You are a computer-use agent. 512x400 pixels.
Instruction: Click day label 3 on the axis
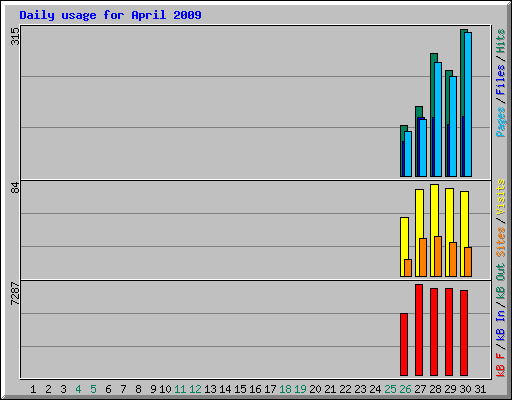tap(63, 389)
